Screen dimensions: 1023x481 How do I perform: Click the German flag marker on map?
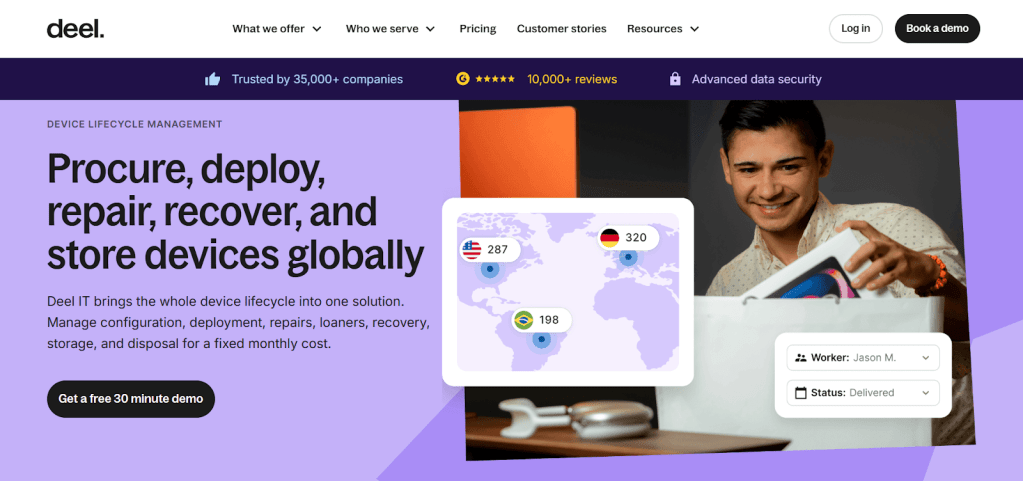pyautogui.click(x=610, y=238)
